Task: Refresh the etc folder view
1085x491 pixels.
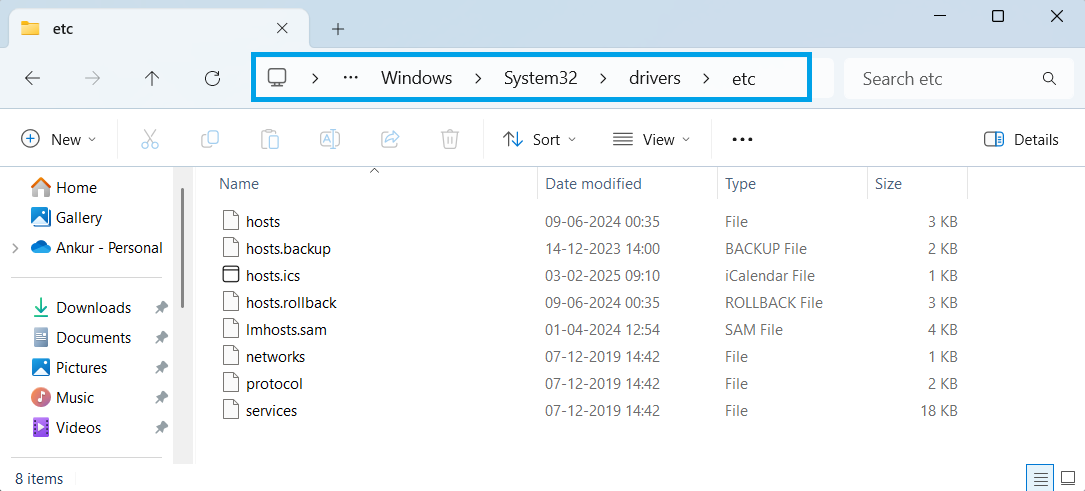Action: [212, 79]
